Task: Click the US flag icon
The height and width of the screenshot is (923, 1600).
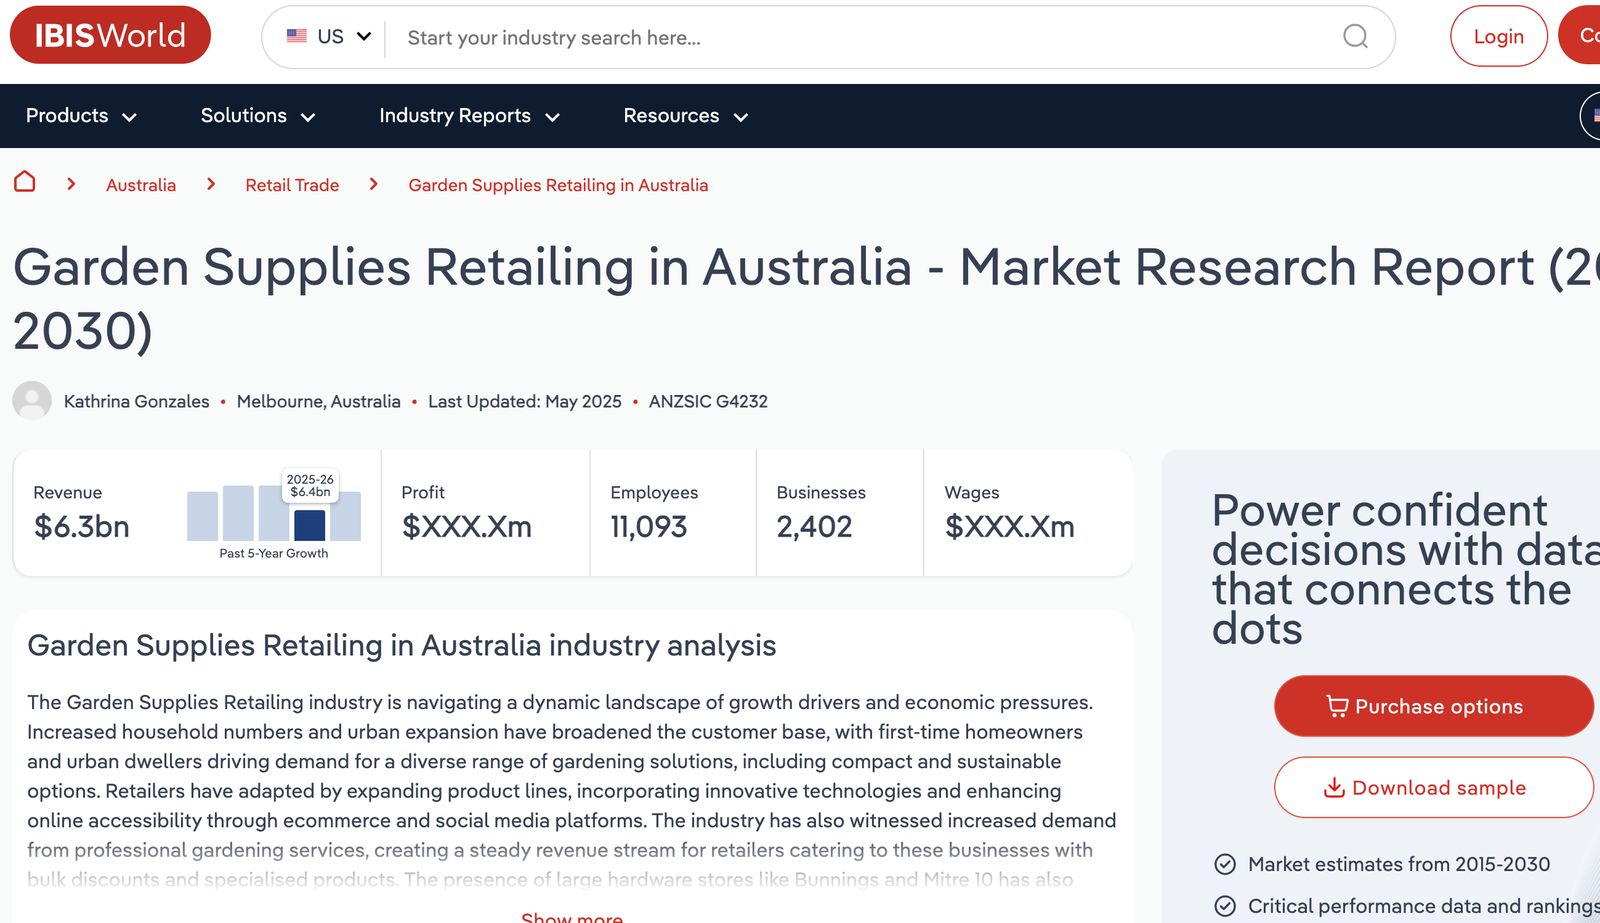Action: point(297,36)
